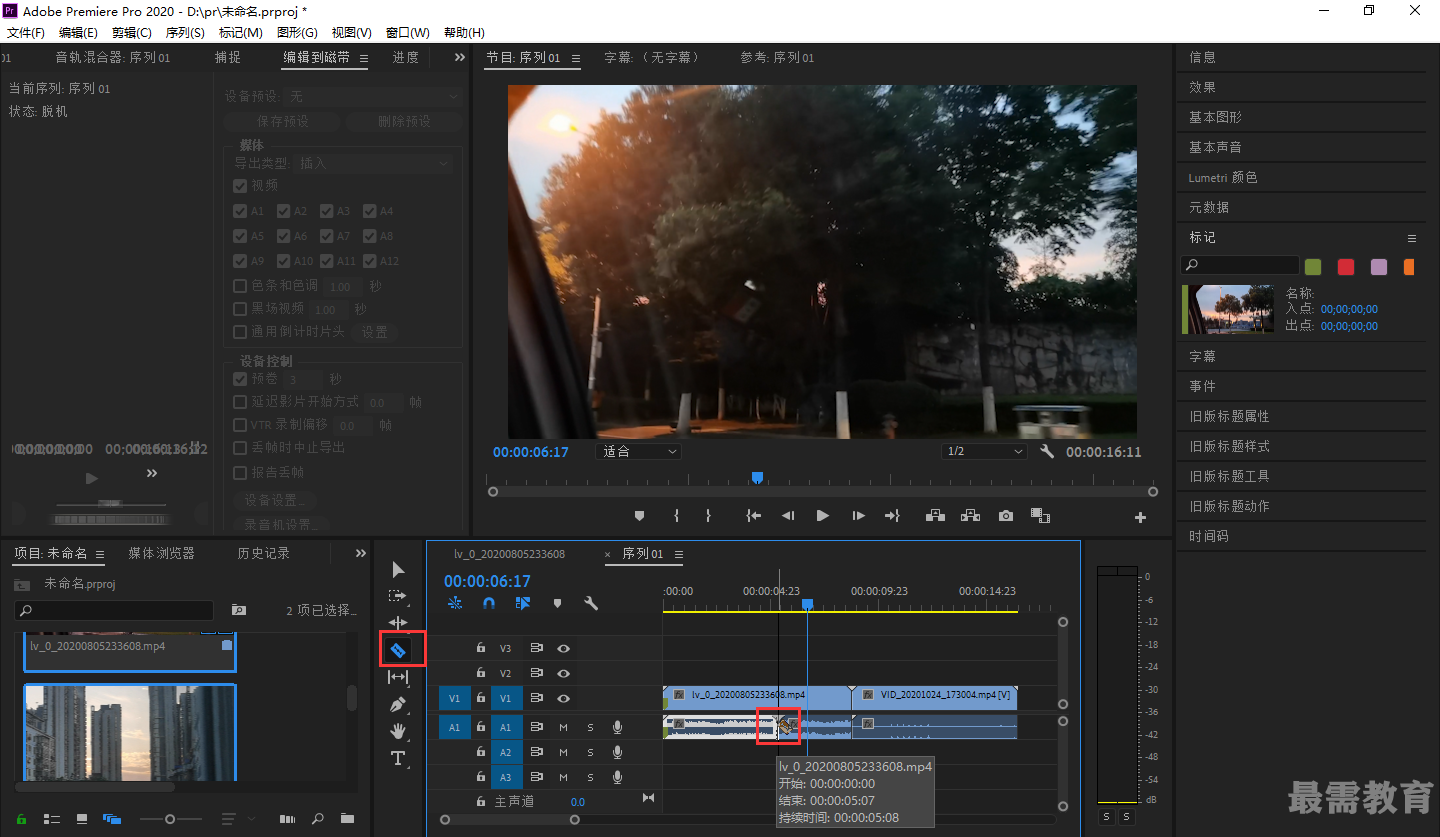Click the Mark Out bracket button
The height and width of the screenshot is (837, 1440).
pos(708,516)
